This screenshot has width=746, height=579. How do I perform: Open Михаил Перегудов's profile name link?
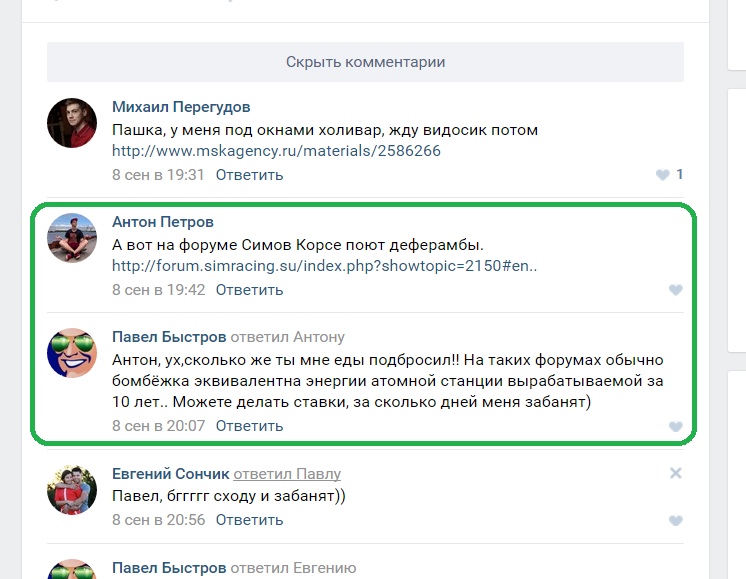click(x=181, y=107)
